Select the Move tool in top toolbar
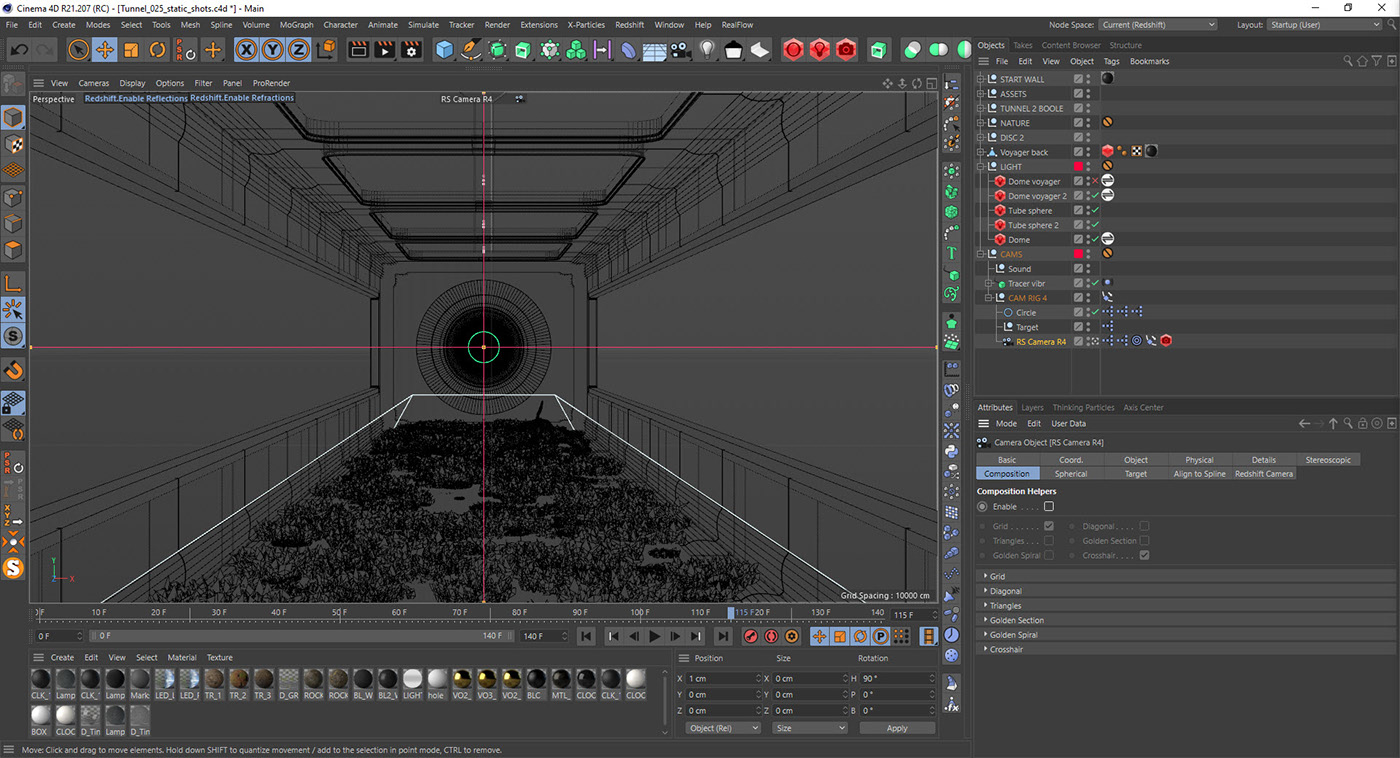This screenshot has width=1400, height=758. click(x=105, y=49)
